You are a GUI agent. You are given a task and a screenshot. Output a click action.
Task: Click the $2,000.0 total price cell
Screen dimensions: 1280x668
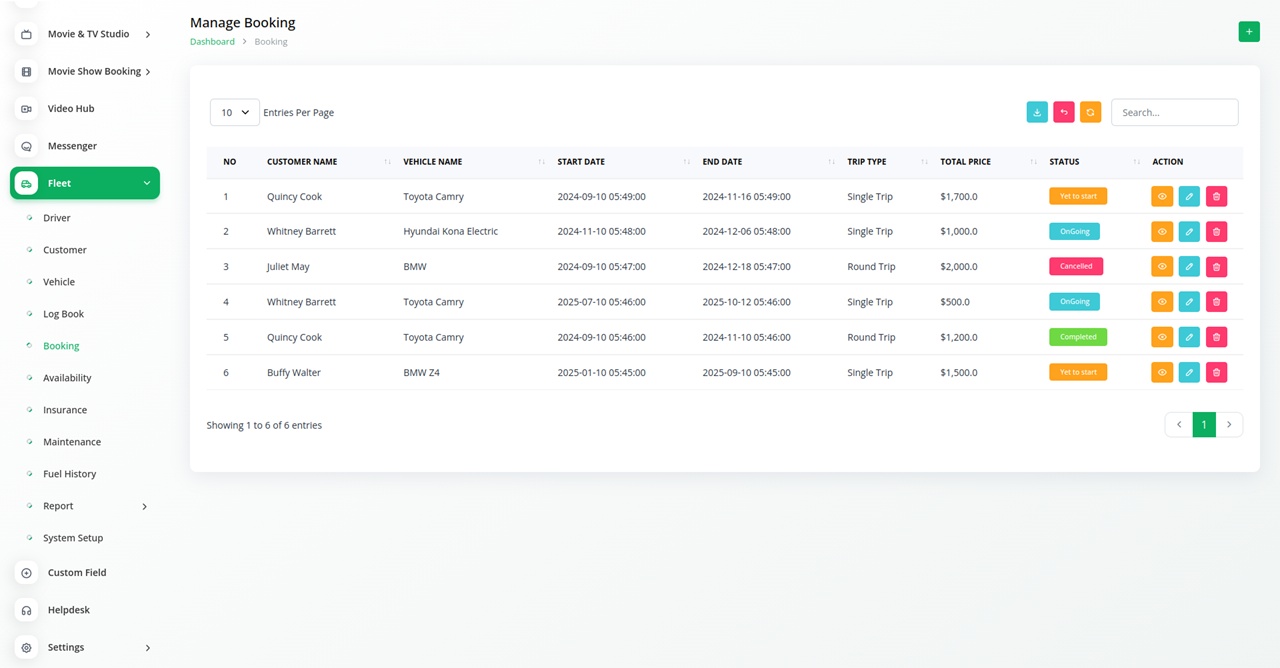(959, 267)
